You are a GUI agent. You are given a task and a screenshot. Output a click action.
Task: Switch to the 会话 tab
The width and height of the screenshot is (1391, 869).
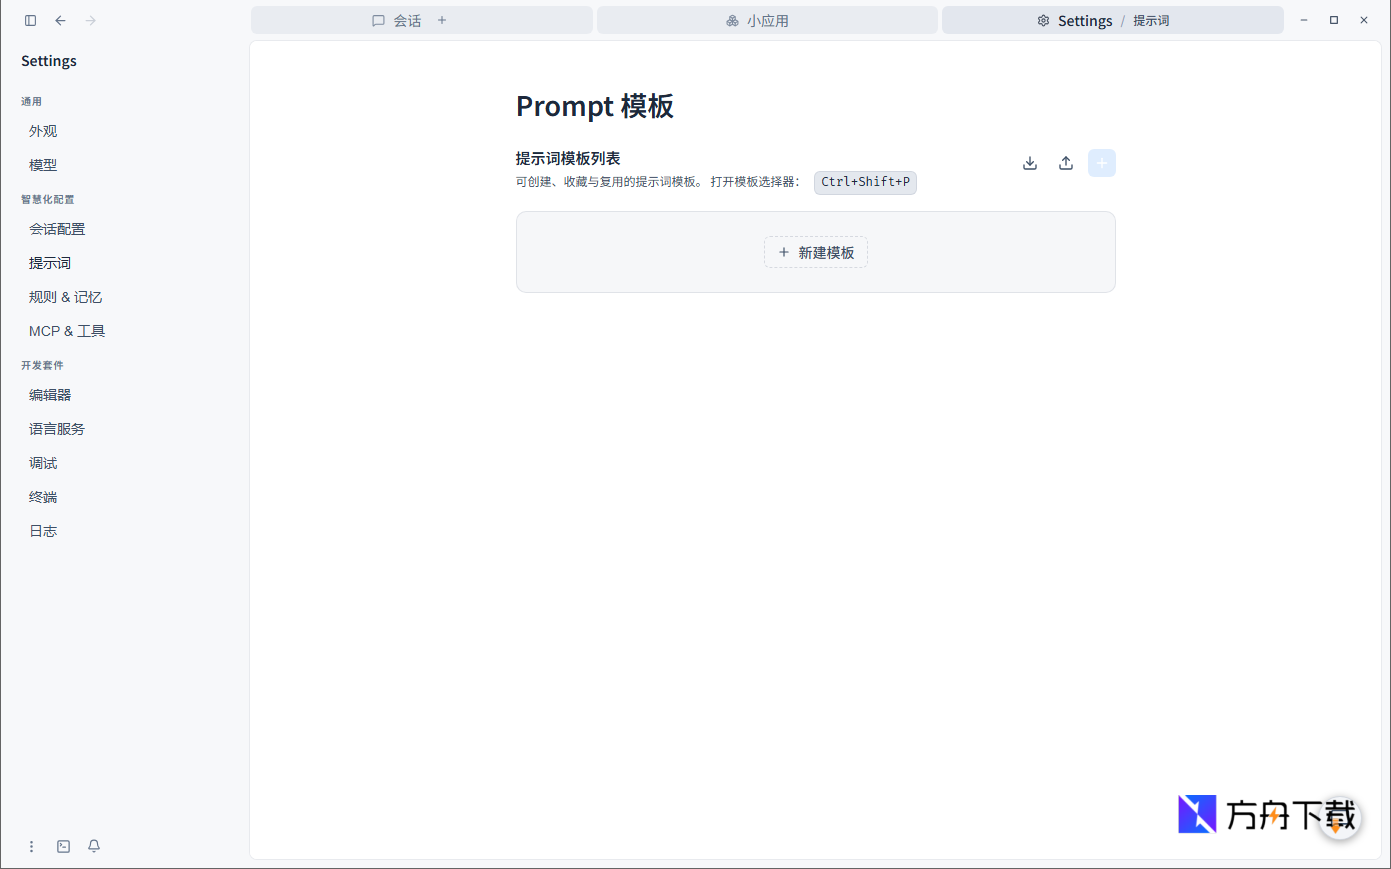(405, 20)
